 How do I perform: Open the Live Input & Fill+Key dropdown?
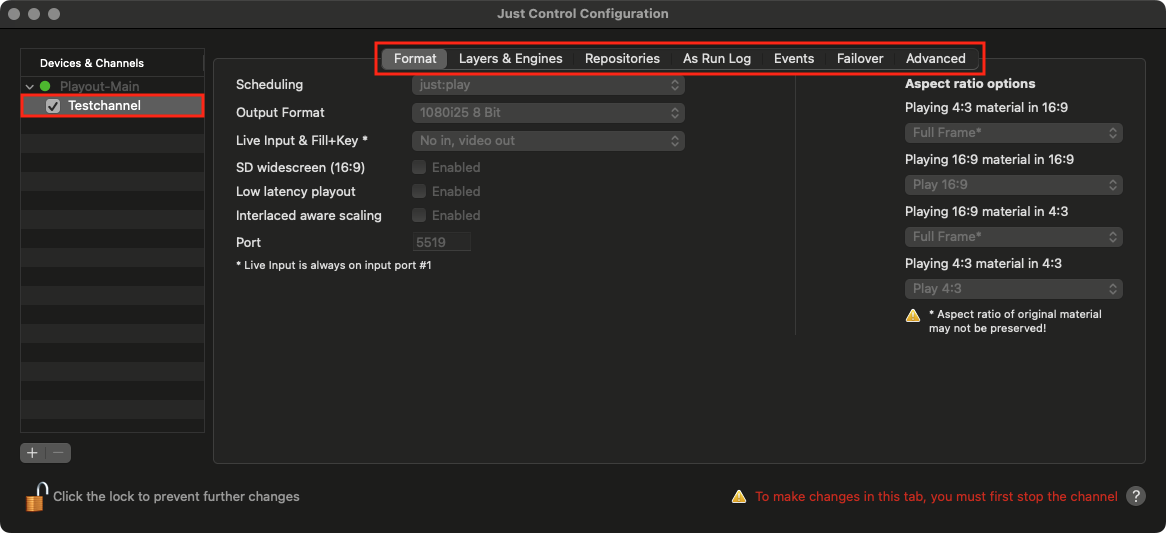548,140
